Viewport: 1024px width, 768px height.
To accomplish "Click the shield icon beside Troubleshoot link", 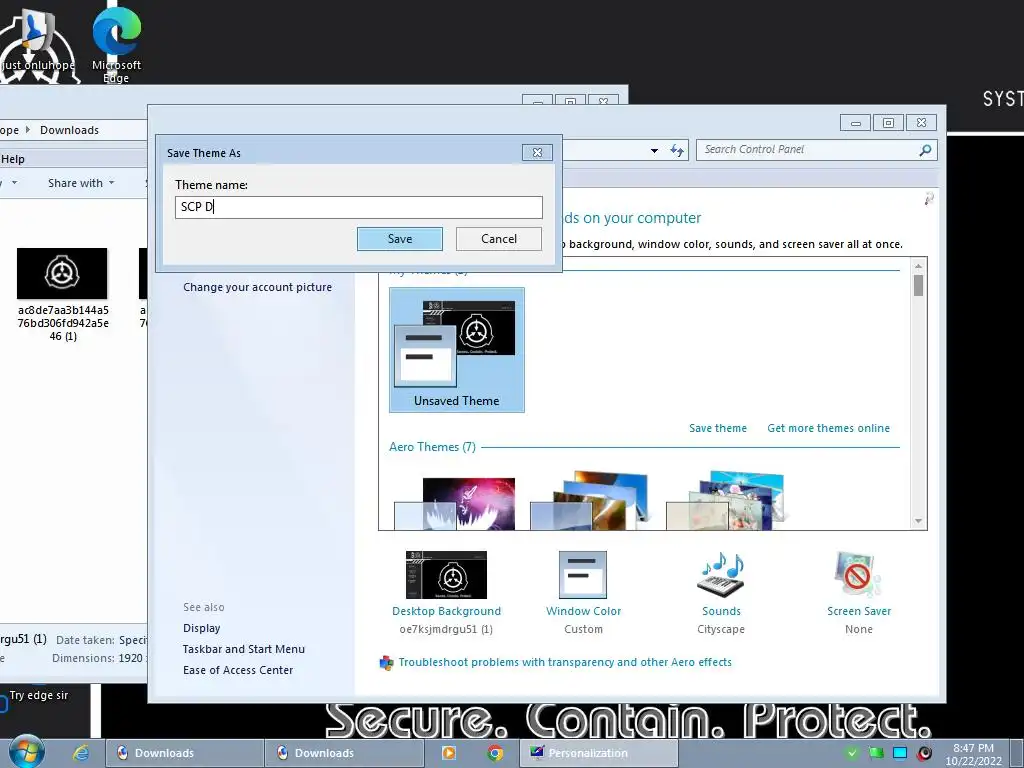I will click(x=387, y=663).
